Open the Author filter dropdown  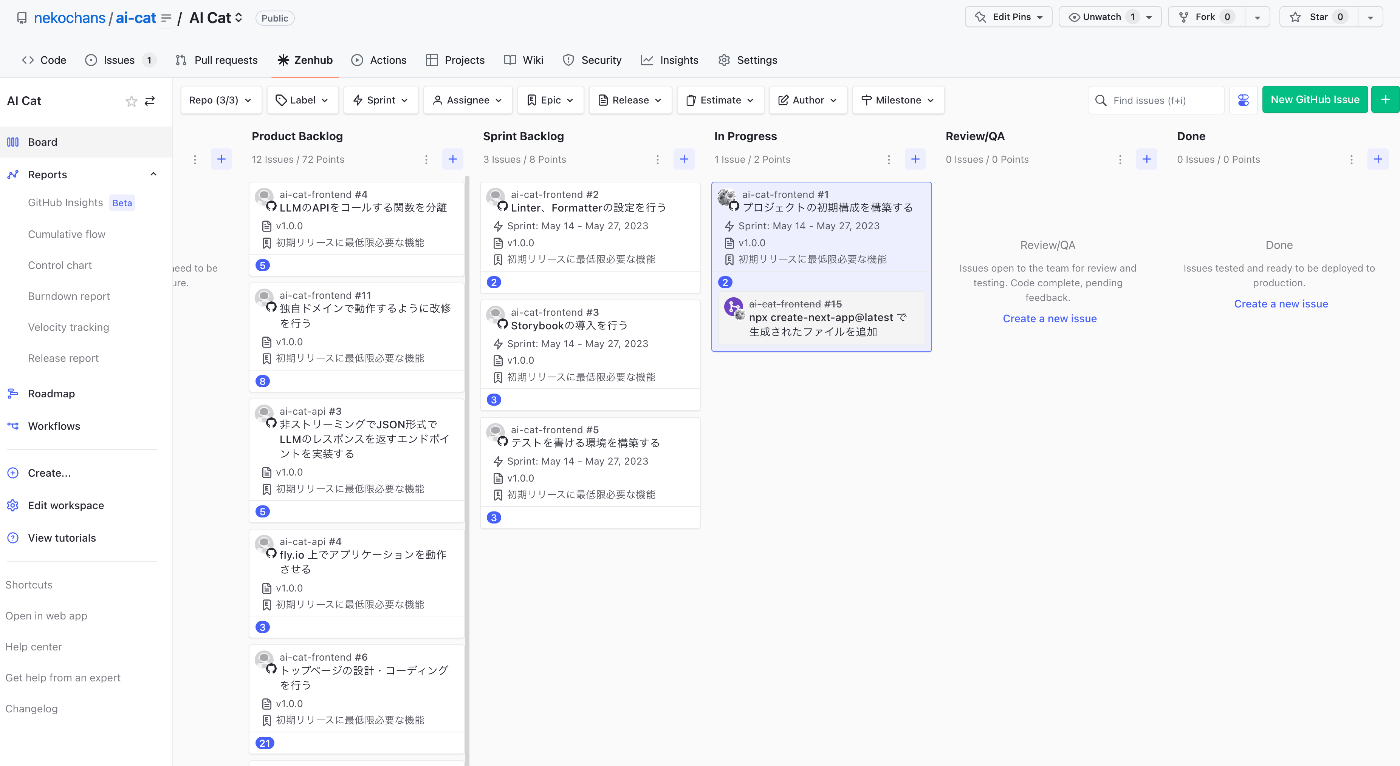click(x=808, y=100)
